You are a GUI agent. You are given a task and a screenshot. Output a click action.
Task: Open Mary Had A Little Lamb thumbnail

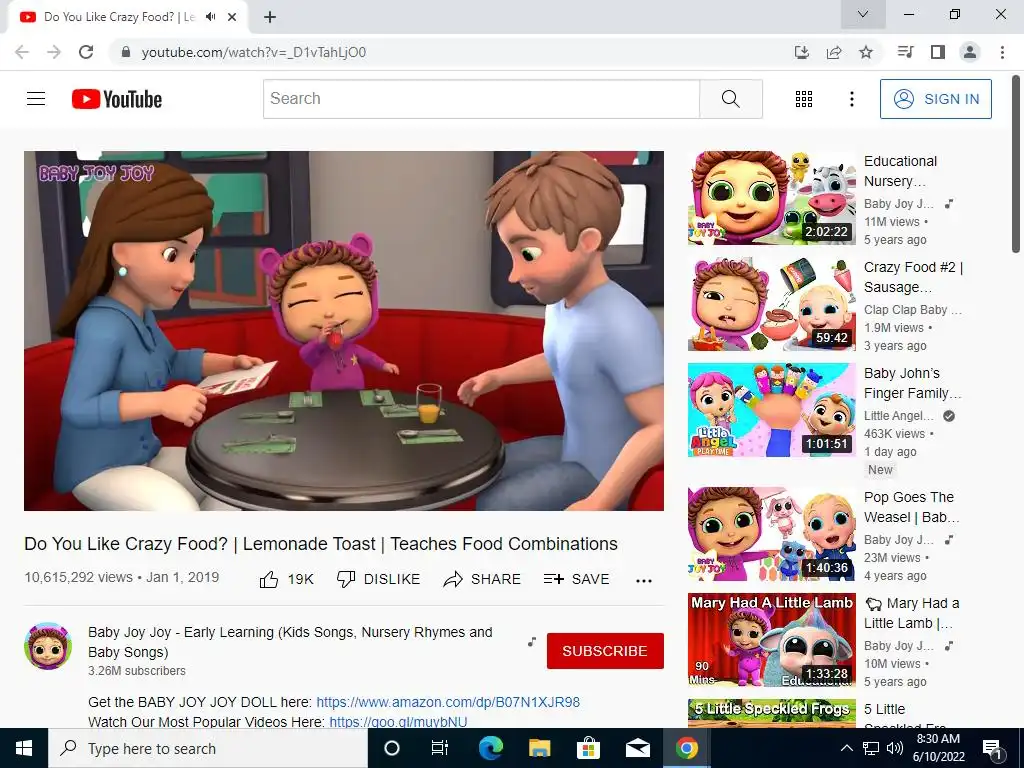tap(771, 639)
